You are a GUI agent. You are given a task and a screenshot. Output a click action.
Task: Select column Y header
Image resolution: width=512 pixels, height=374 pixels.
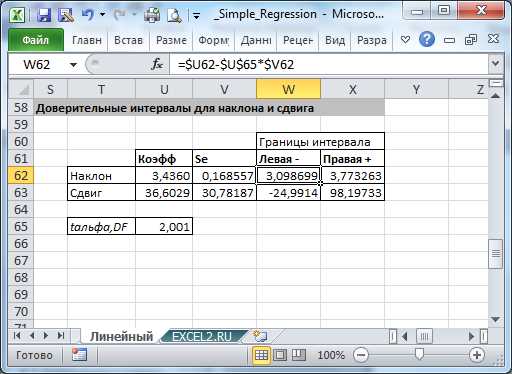point(416,89)
